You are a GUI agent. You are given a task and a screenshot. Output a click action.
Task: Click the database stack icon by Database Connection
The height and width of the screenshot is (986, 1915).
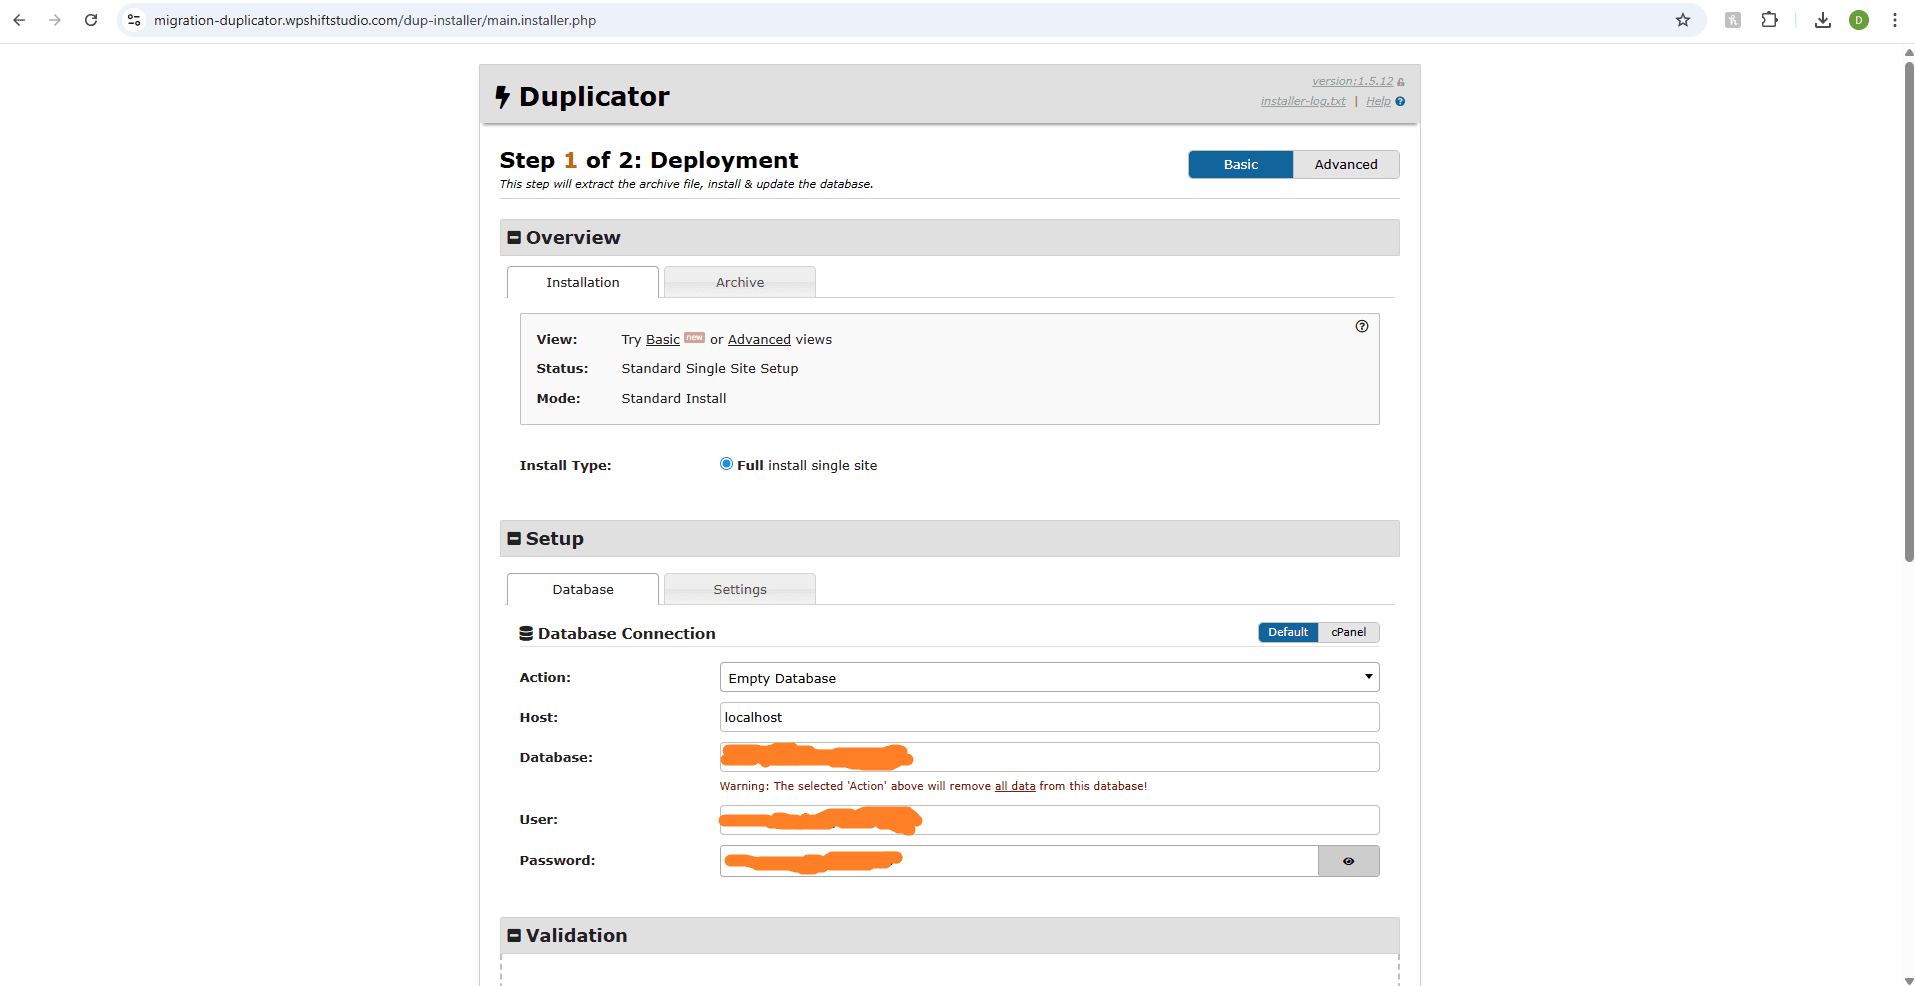[x=526, y=633]
